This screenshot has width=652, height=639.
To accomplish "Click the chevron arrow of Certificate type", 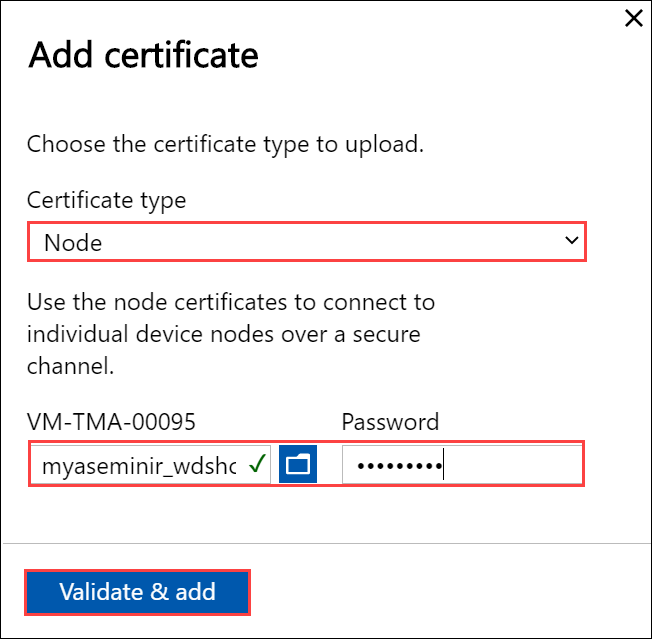I will point(571,241).
